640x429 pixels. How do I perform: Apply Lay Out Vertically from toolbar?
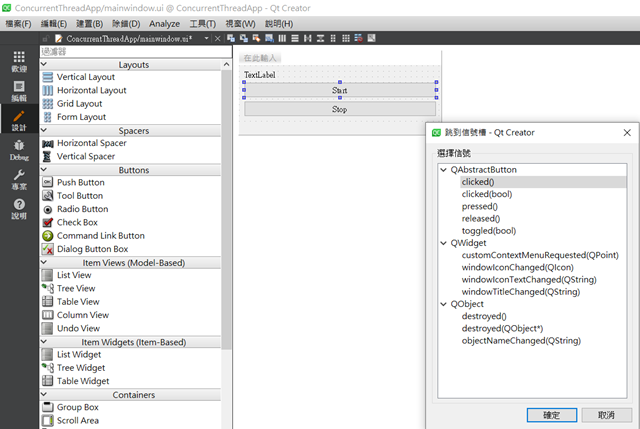click(295, 38)
